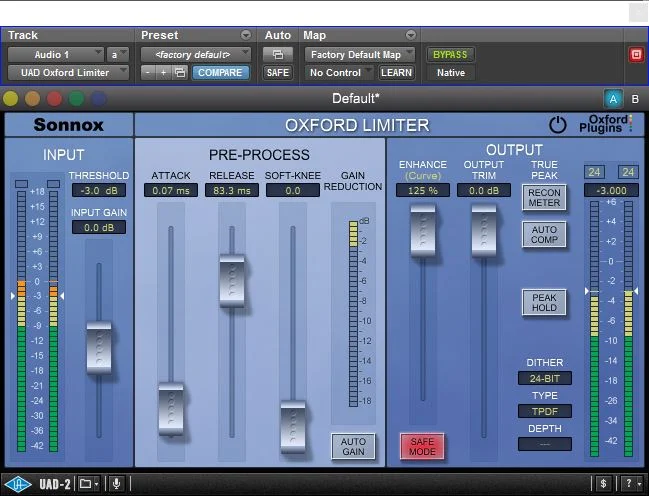Click the blue round button in the Default title bar
Image resolution: width=649 pixels, height=496 pixels.
pyautogui.click(x=98, y=99)
